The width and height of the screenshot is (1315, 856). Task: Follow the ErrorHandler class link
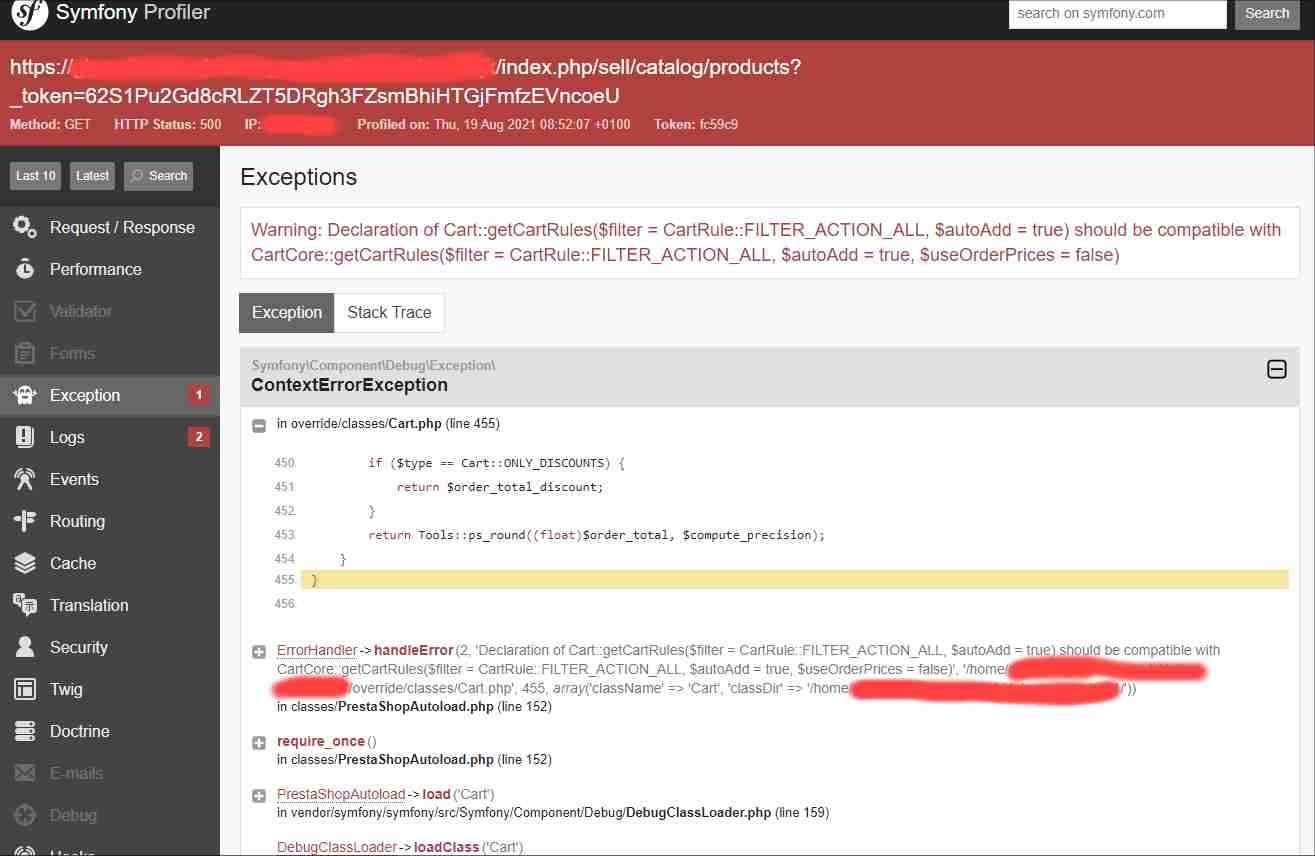pos(317,650)
